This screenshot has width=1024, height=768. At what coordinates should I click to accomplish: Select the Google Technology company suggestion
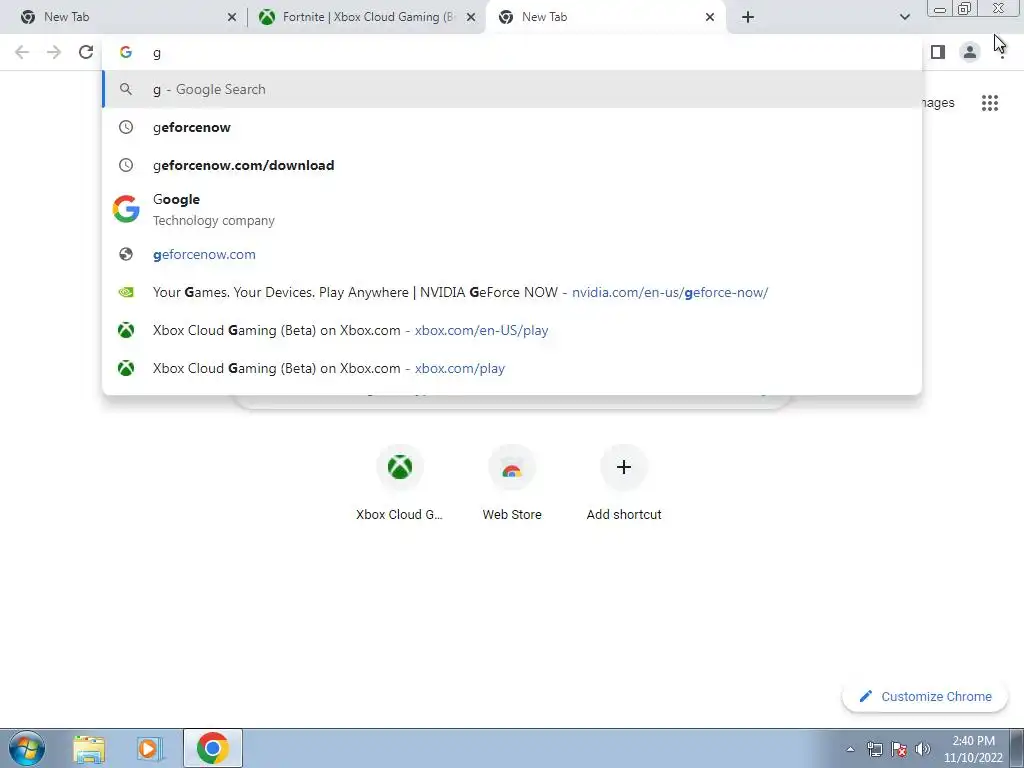[x=512, y=210]
